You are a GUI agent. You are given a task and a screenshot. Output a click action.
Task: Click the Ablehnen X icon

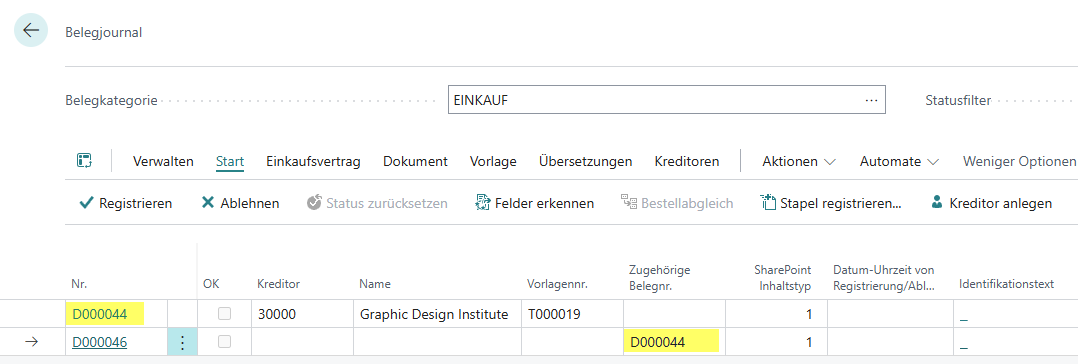(x=208, y=203)
